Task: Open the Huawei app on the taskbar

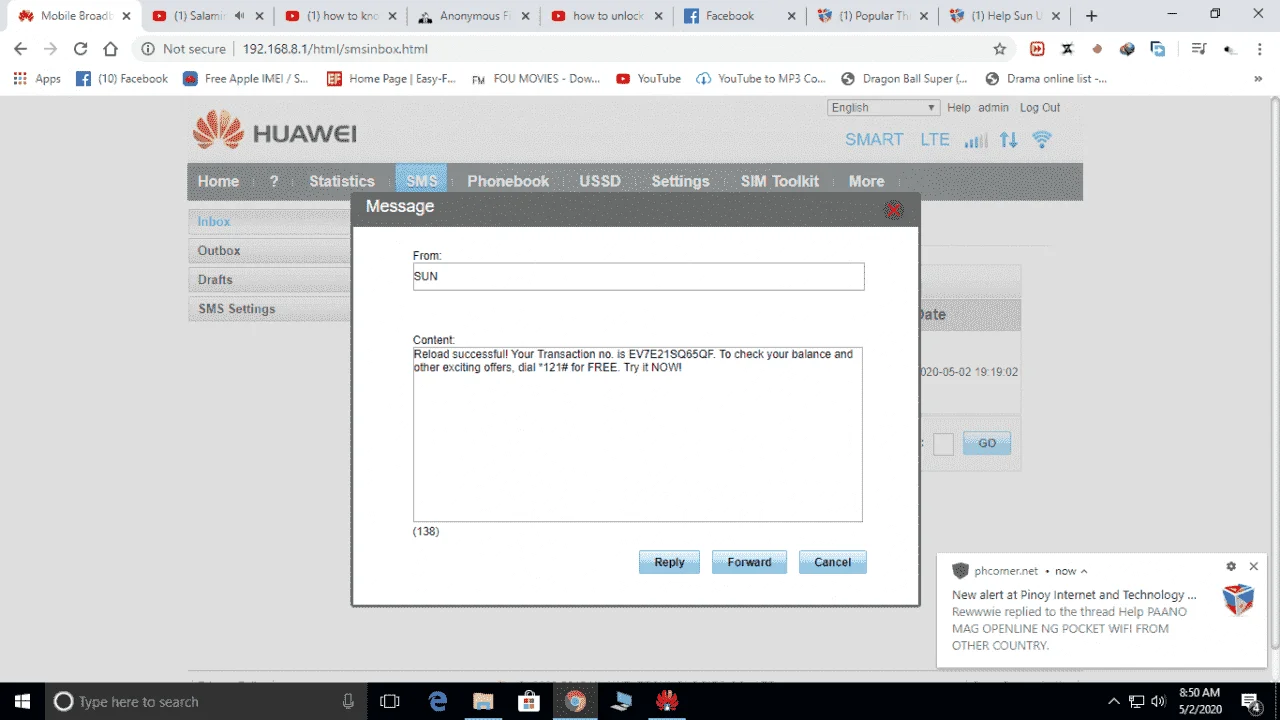Action: point(667,701)
